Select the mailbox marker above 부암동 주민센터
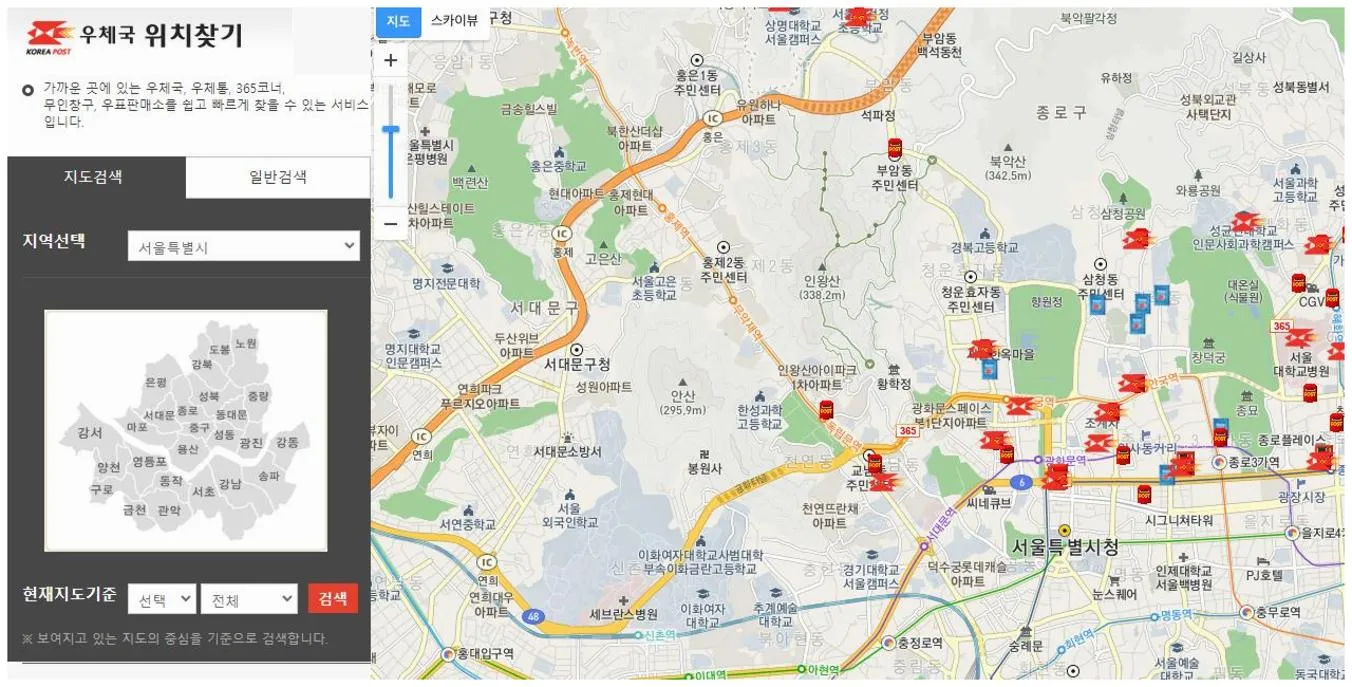Image resolution: width=1352 pixels, height=687 pixels. [895, 148]
